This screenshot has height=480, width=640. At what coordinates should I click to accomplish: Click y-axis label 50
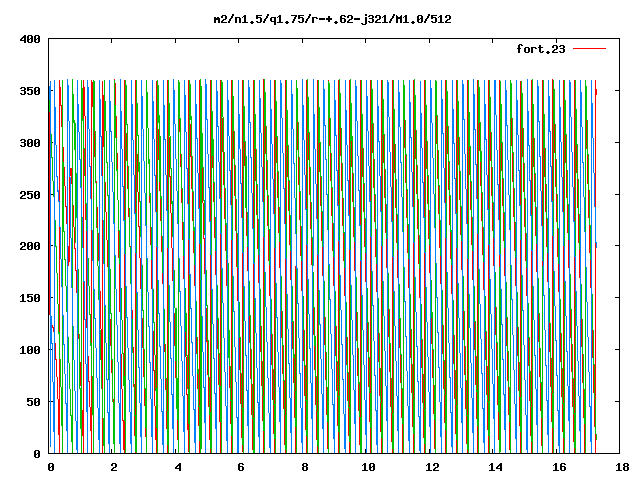[33, 402]
